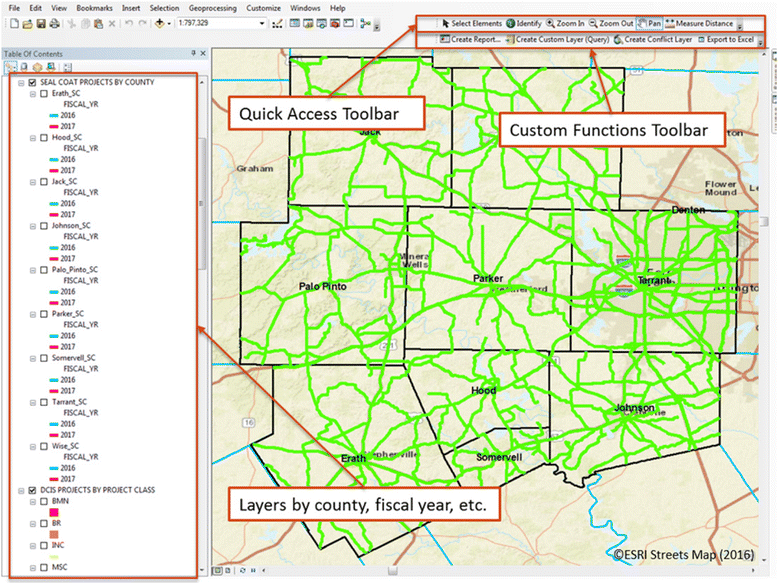
Task: Collapse the BMN layer legend
Action: (33, 502)
